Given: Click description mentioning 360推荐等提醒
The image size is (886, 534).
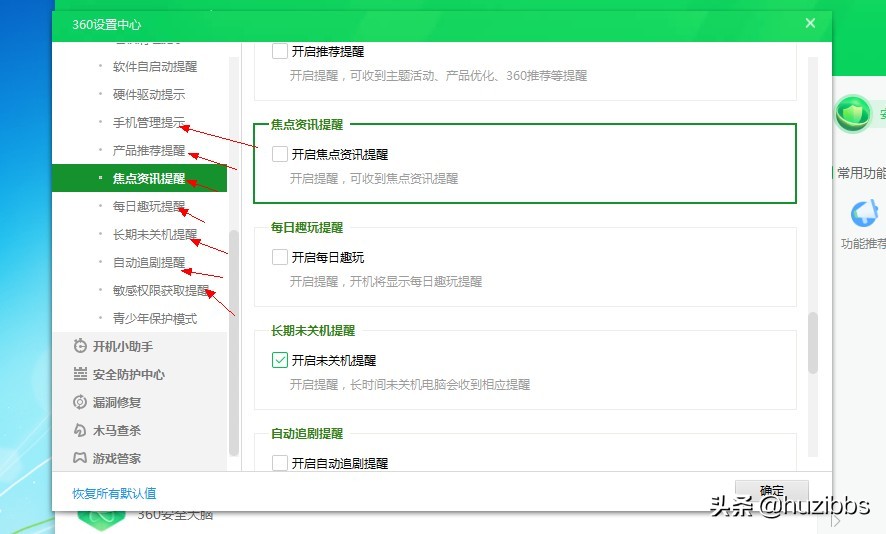Looking at the screenshot, I should [x=438, y=76].
